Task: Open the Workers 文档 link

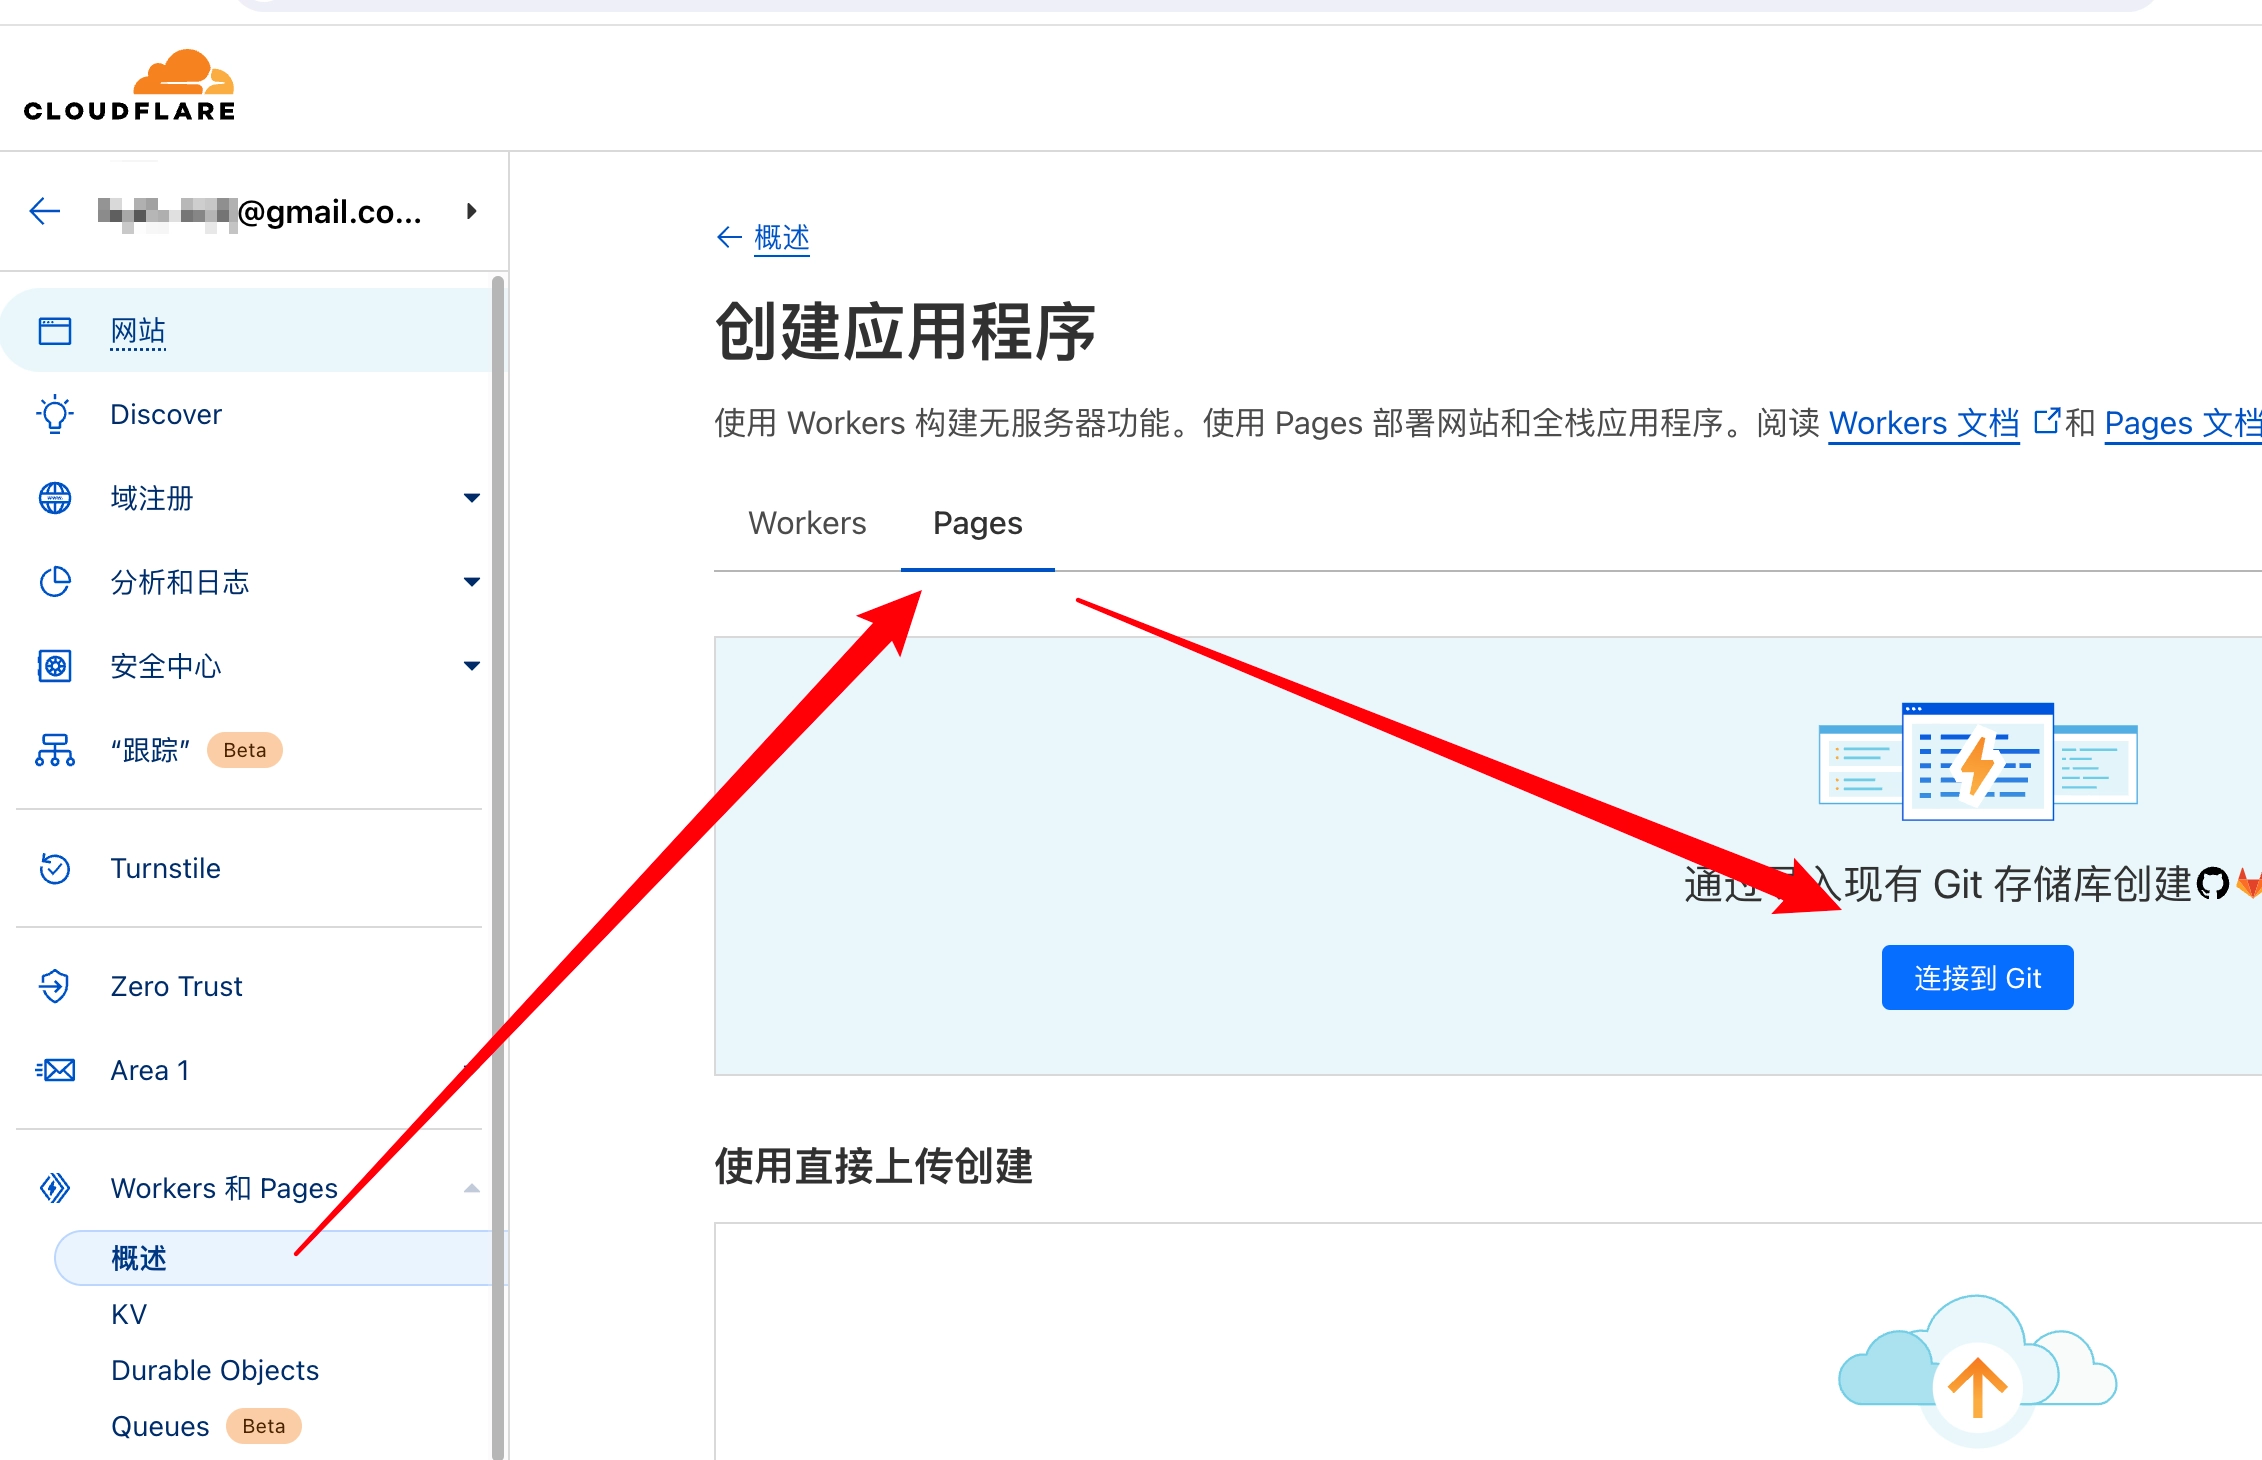Action: coord(1923,423)
